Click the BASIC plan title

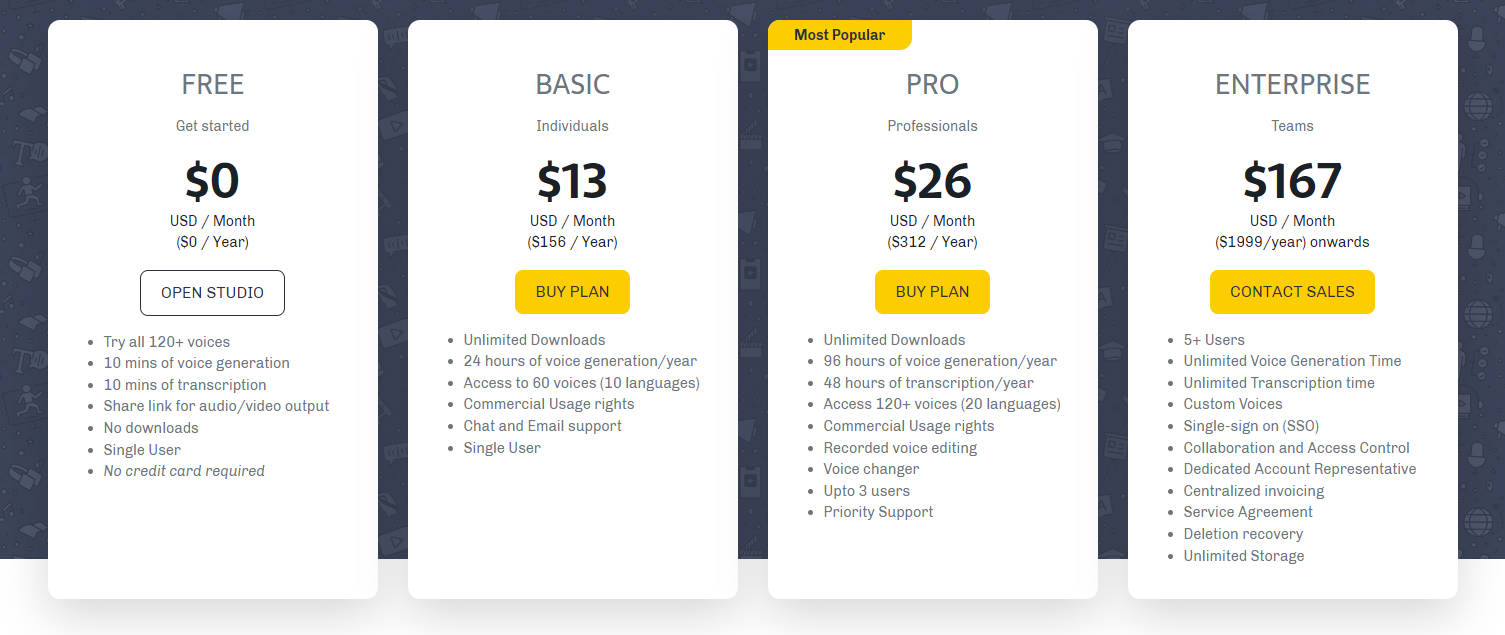[x=573, y=85]
